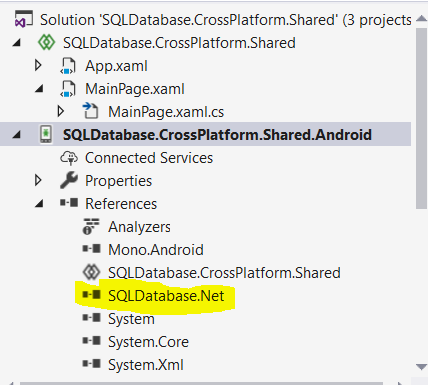Image resolution: width=428 pixels, height=385 pixels.
Task: Click the MainPage.xaml file icon
Action: 68,89
